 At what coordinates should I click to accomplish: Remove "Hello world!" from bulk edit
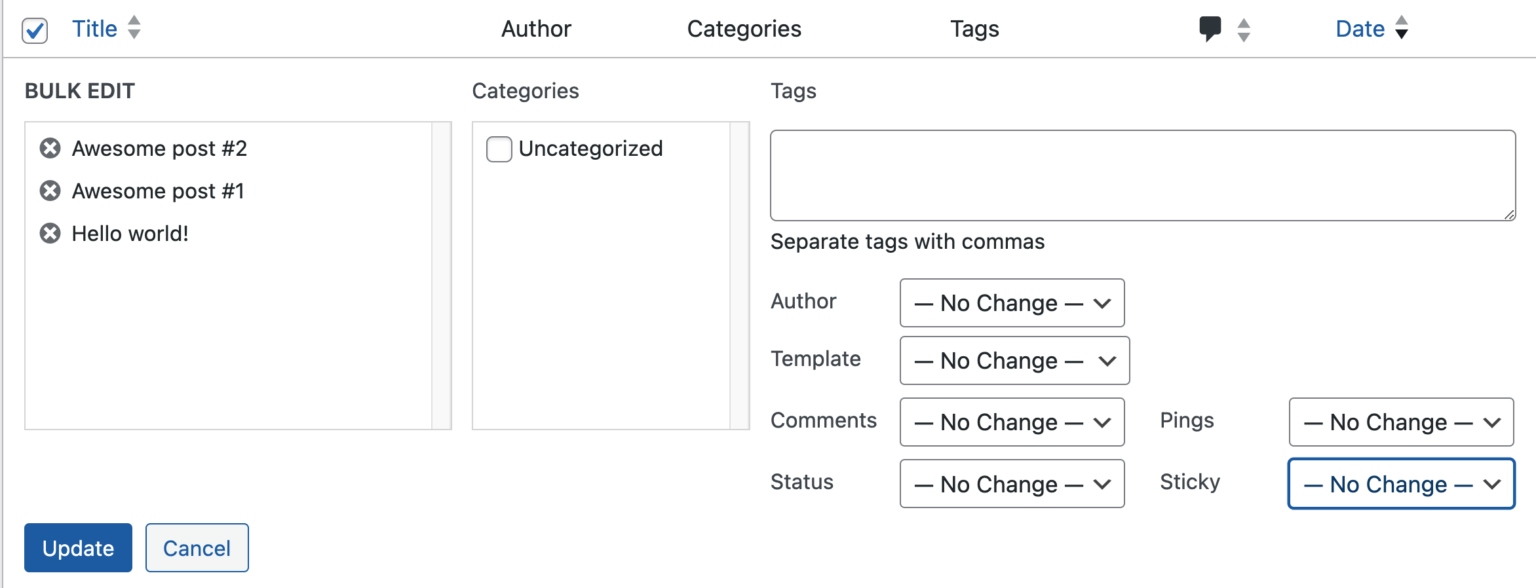point(50,233)
